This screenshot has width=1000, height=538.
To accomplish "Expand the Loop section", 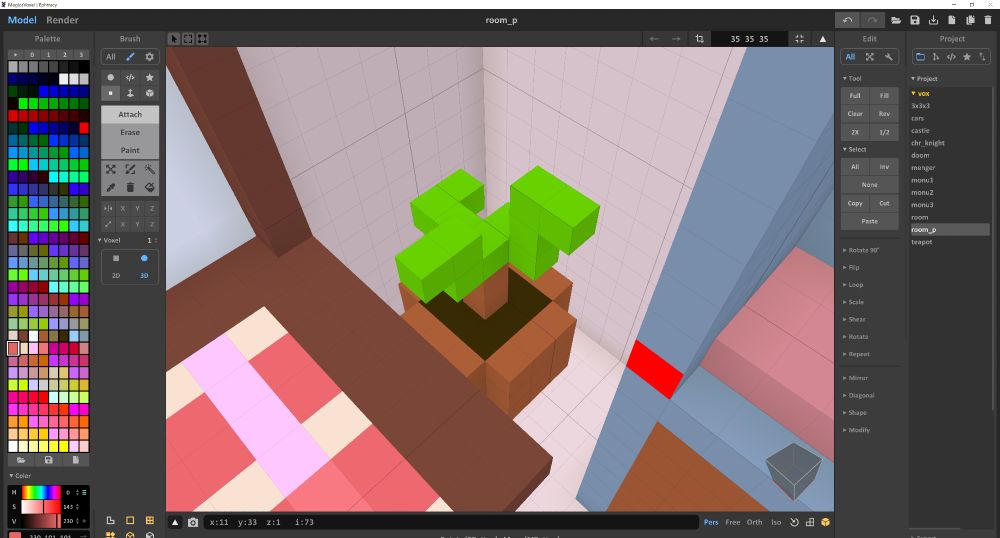I will pyautogui.click(x=853, y=284).
